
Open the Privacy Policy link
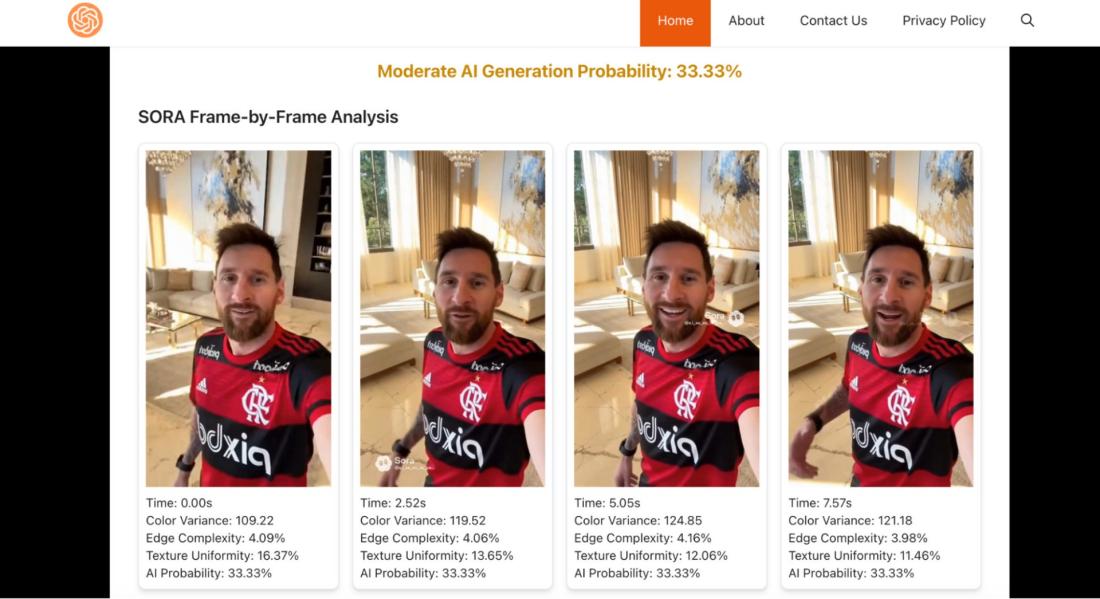coord(943,21)
